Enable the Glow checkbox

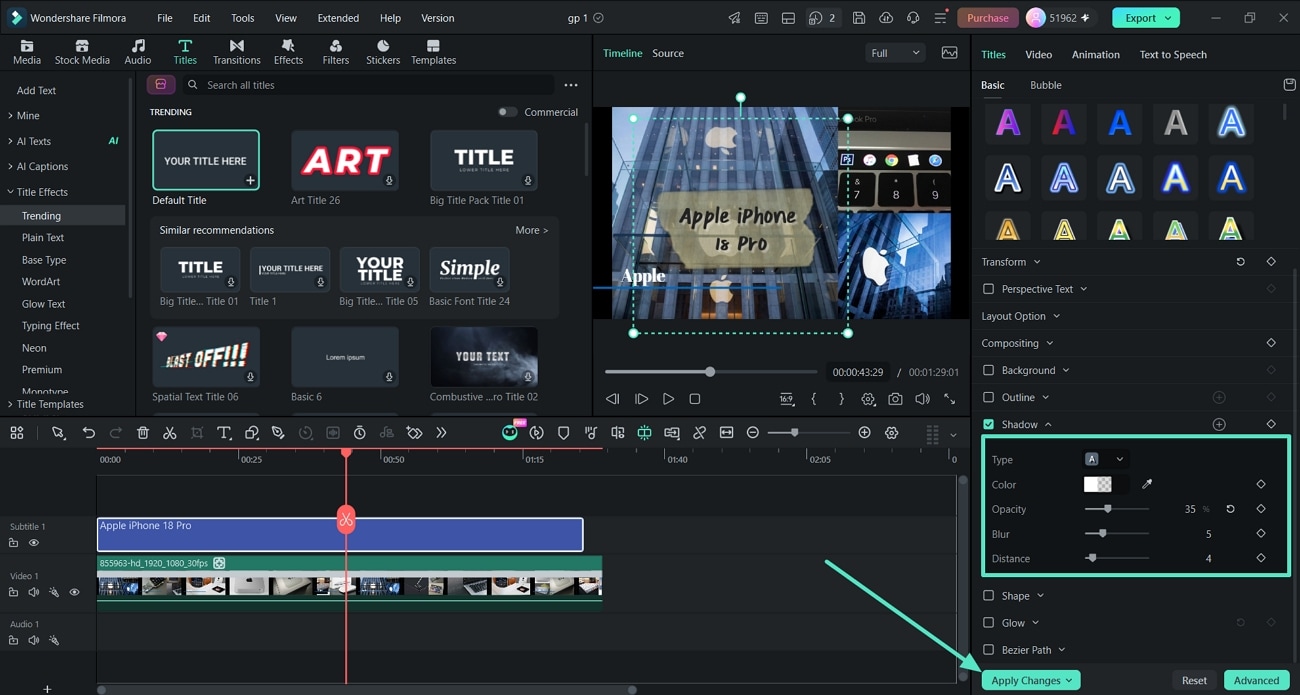pos(989,623)
